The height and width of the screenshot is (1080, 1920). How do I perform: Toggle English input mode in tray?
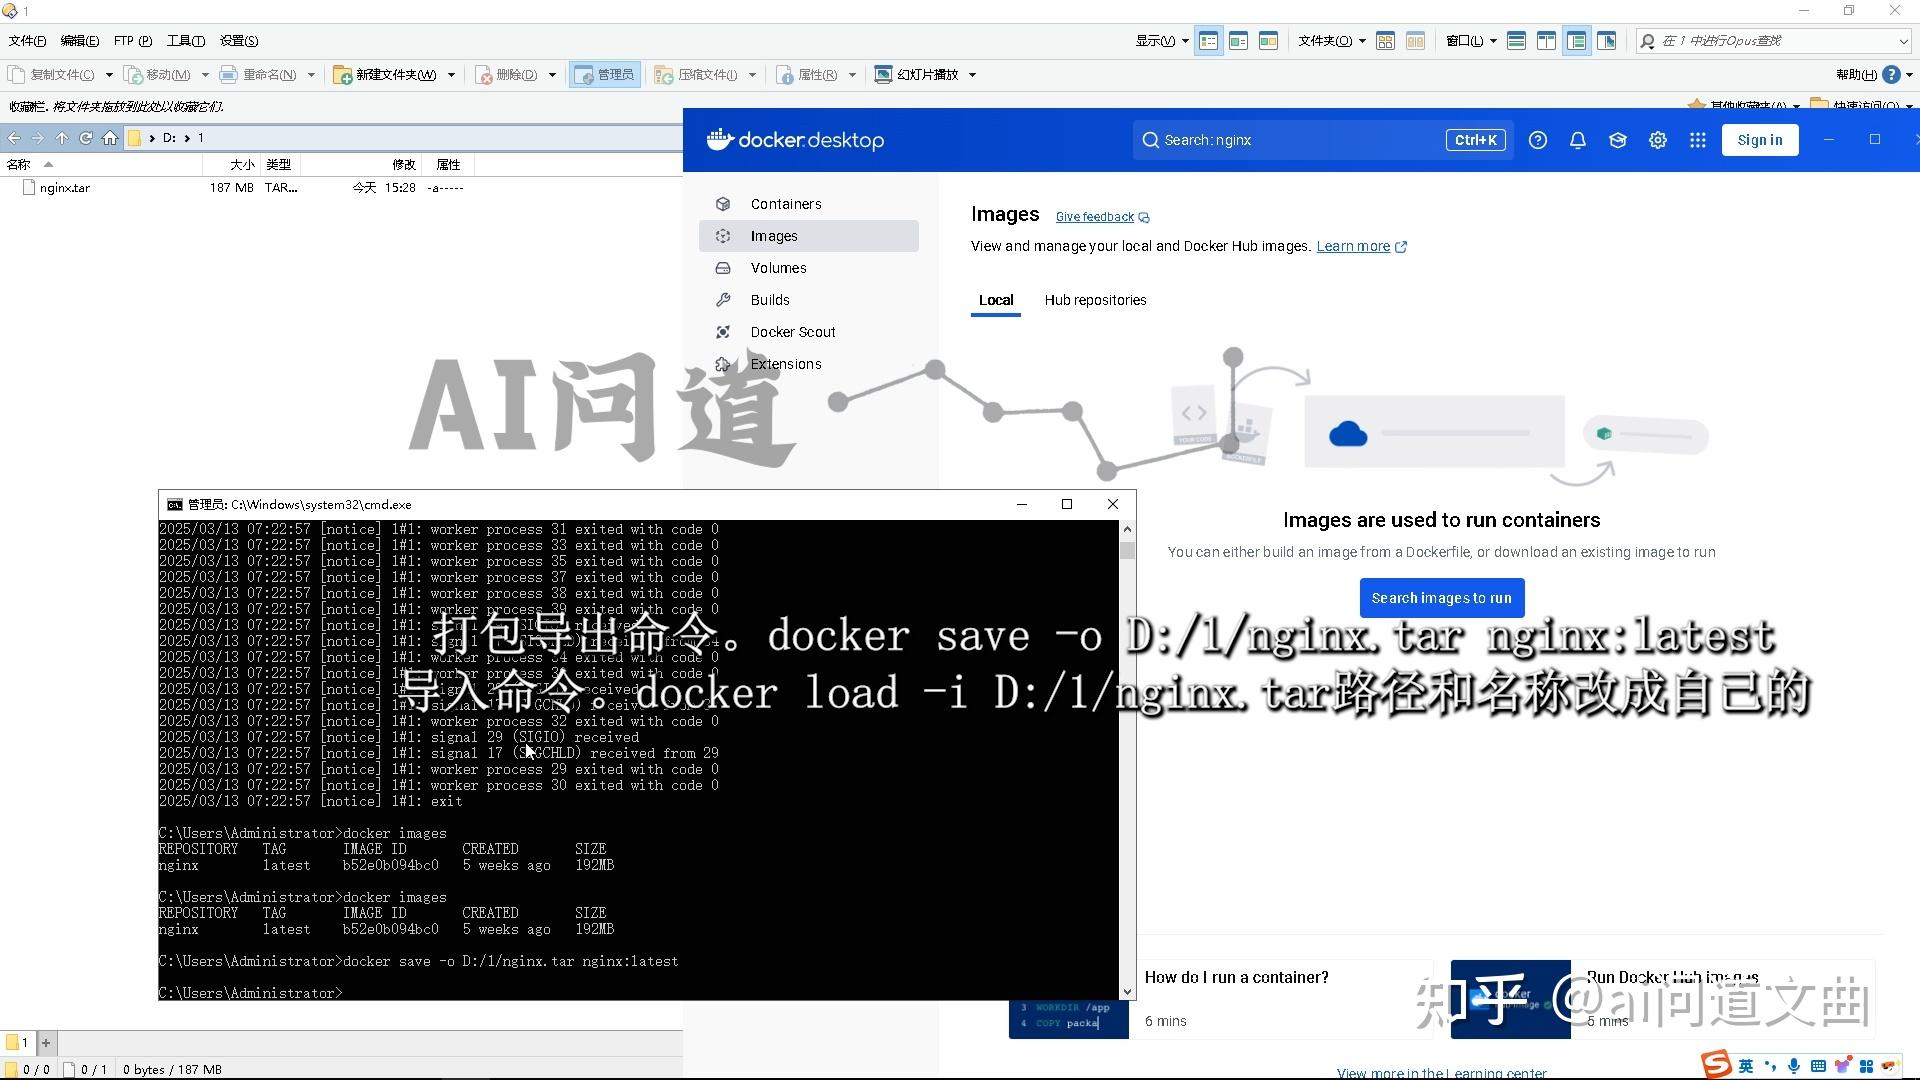[1746, 1066]
